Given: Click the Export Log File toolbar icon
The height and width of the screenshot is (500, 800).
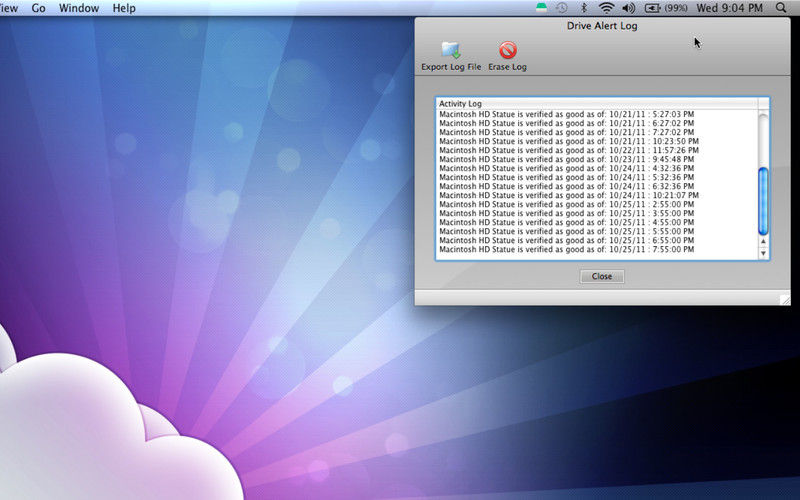Looking at the screenshot, I should [451, 51].
